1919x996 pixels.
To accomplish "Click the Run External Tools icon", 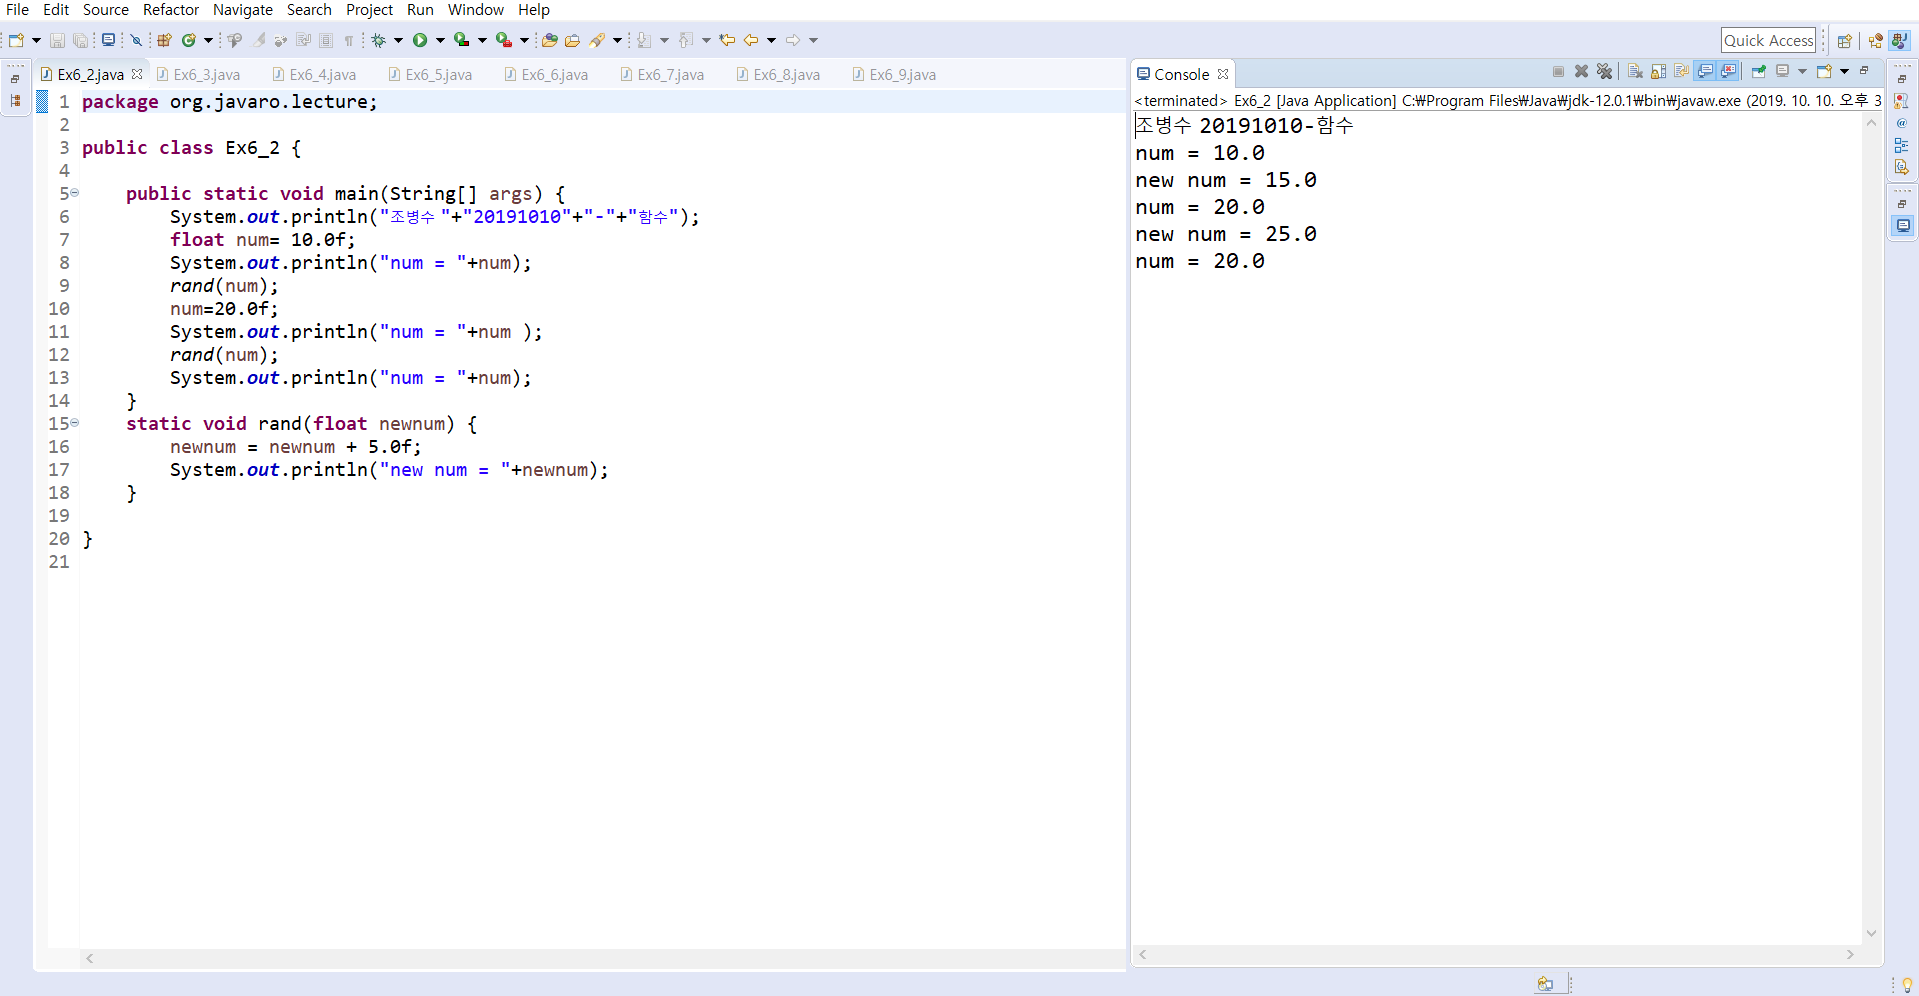I will point(504,41).
